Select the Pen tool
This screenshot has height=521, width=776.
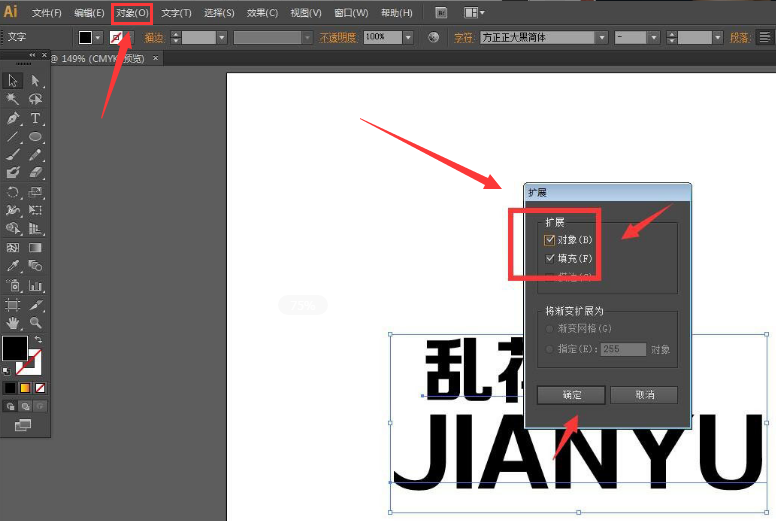tap(13, 118)
